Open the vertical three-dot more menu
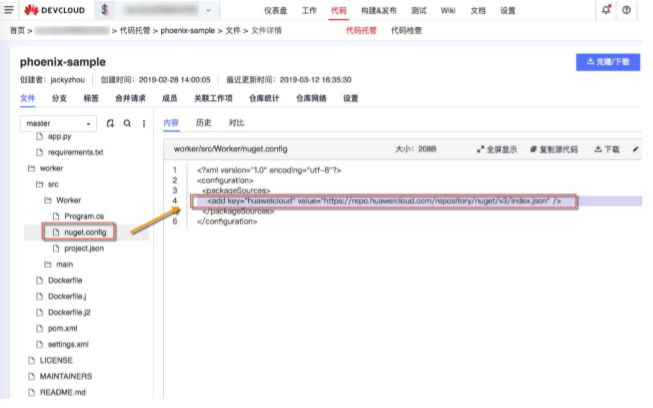653x408 pixels. pos(144,123)
